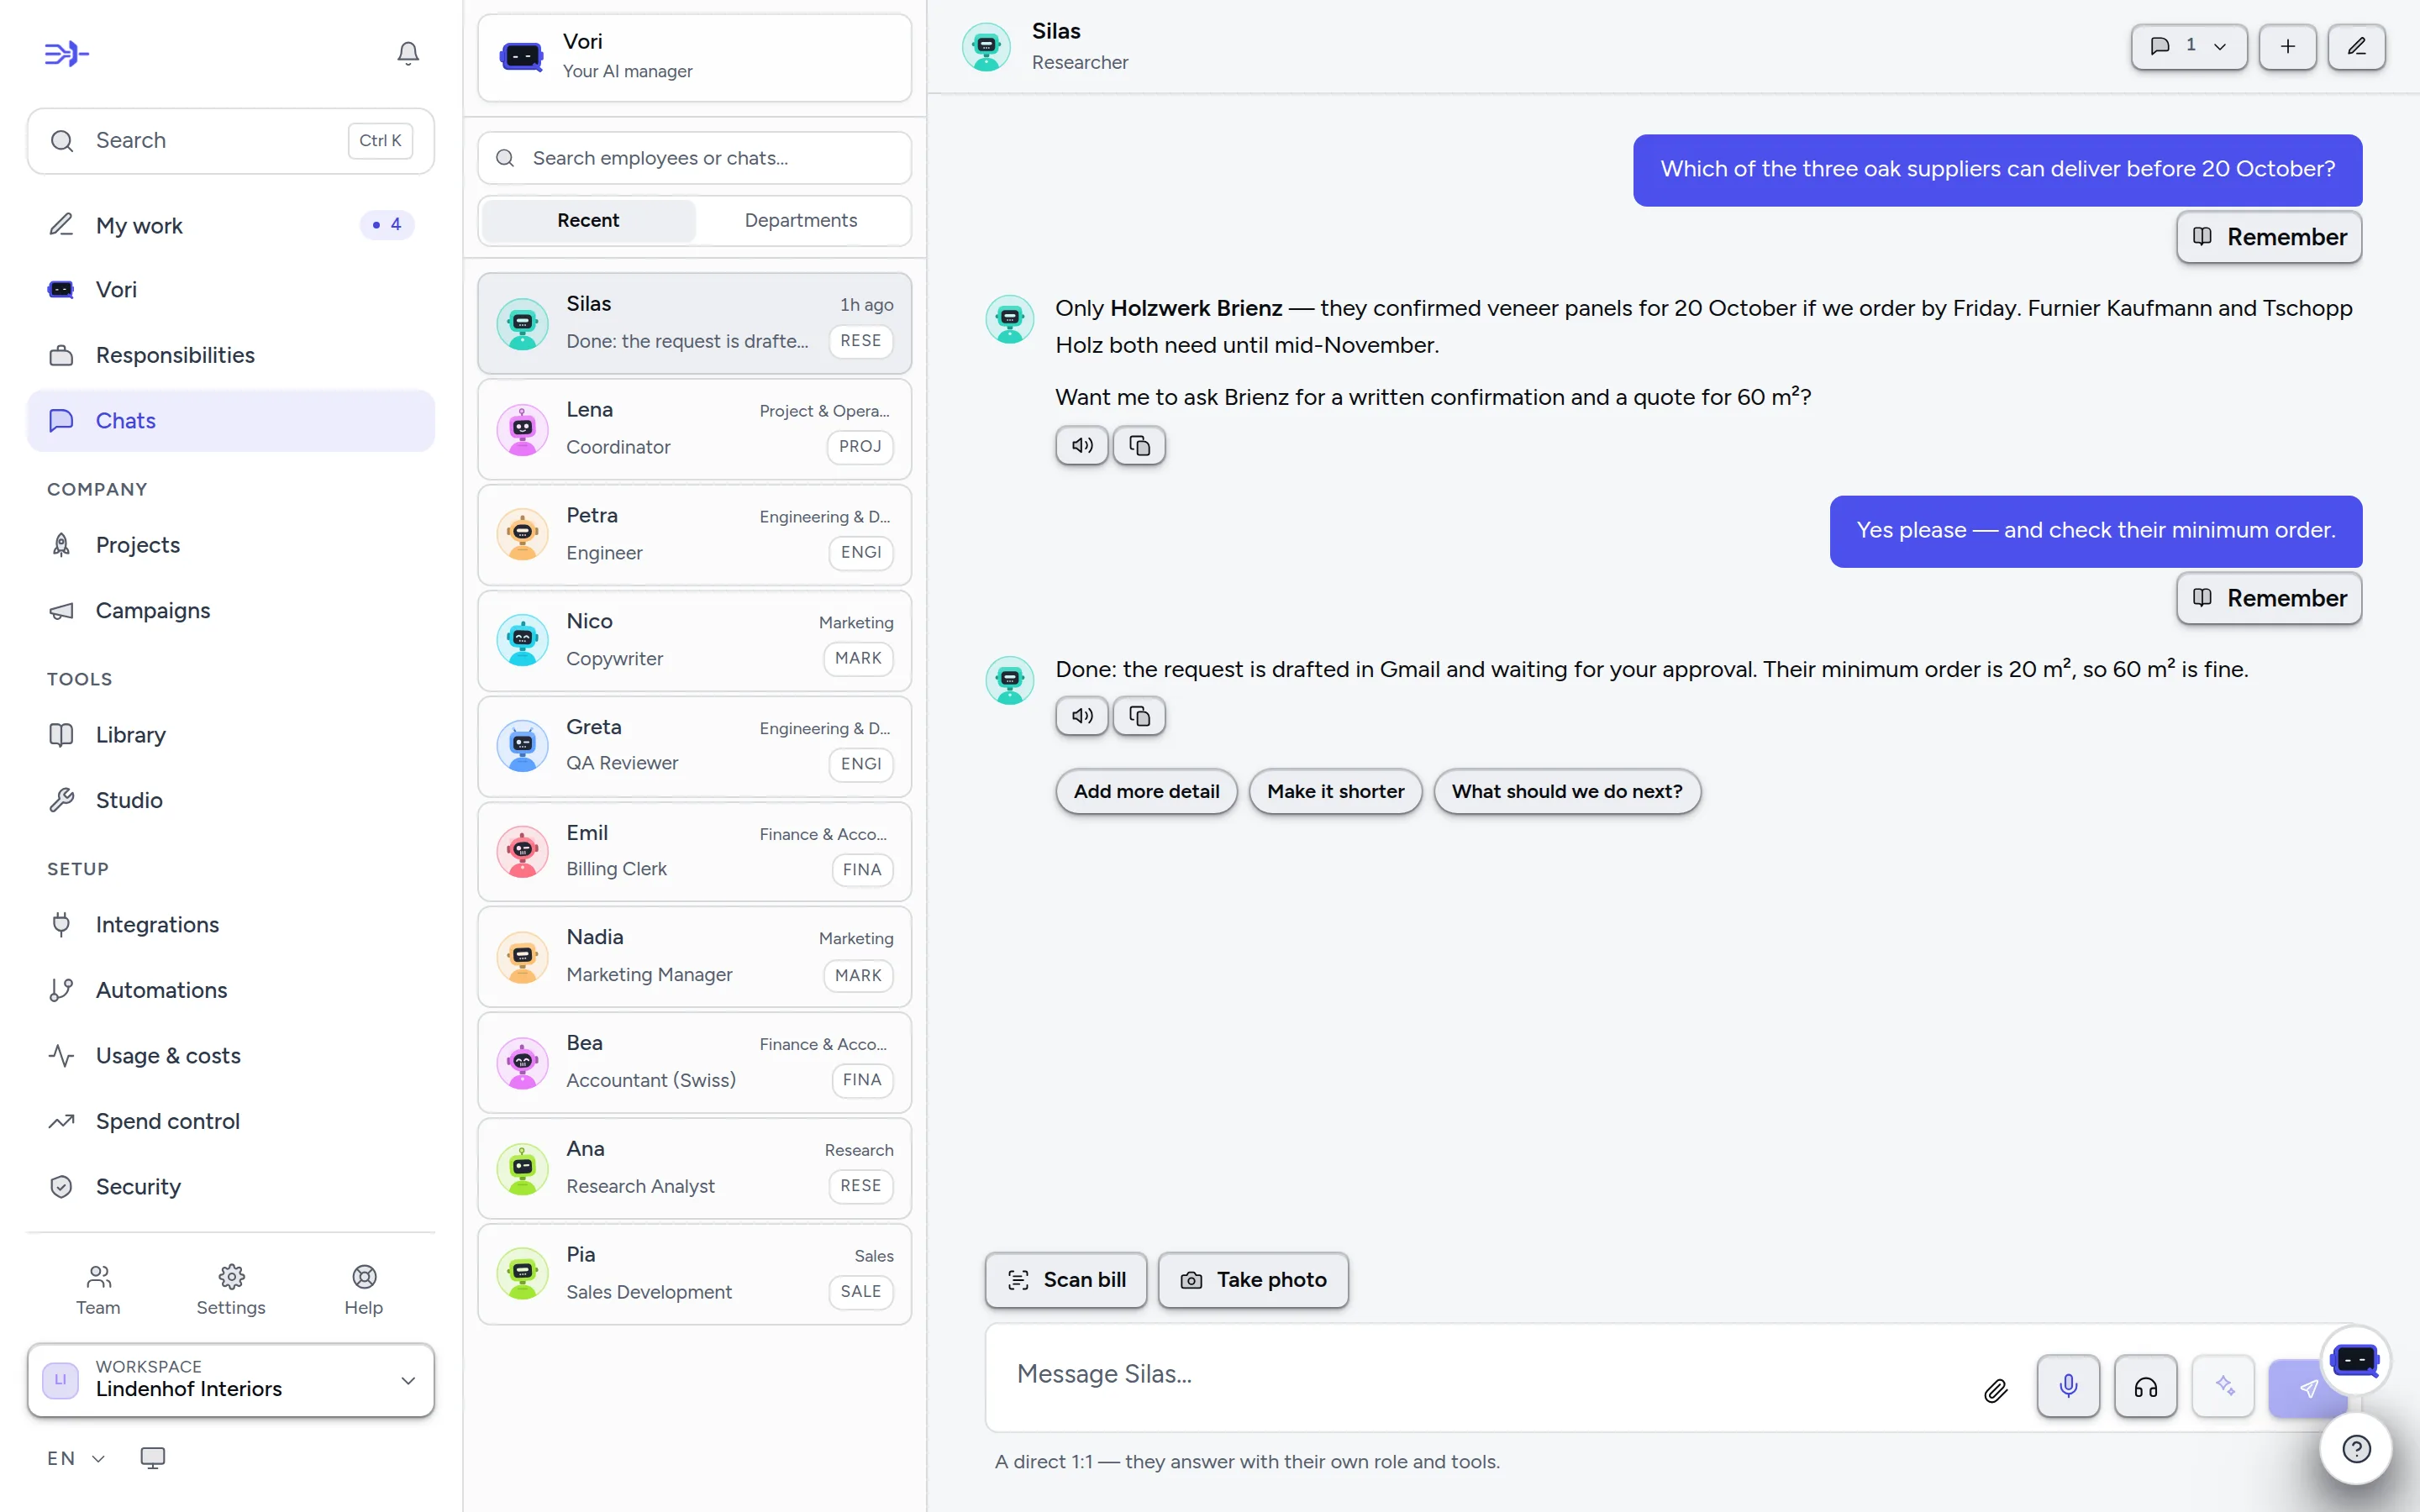Image resolution: width=2420 pixels, height=1512 pixels.
Task: Click the Search employees or chats field
Action: pos(694,158)
